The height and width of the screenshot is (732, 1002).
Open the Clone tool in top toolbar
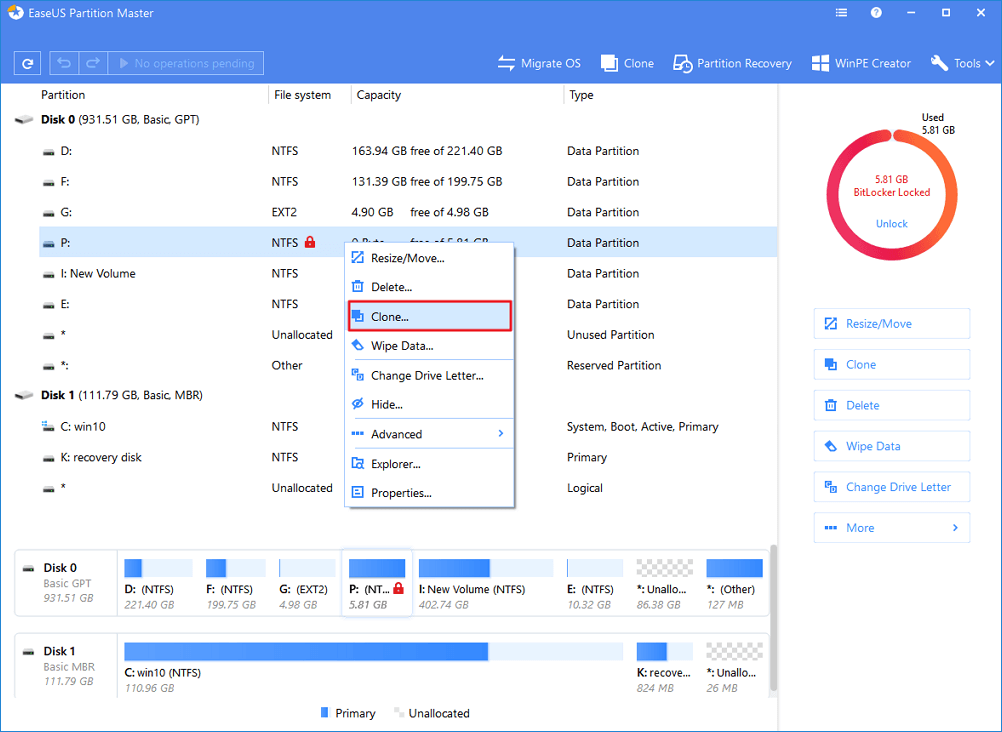click(x=628, y=63)
